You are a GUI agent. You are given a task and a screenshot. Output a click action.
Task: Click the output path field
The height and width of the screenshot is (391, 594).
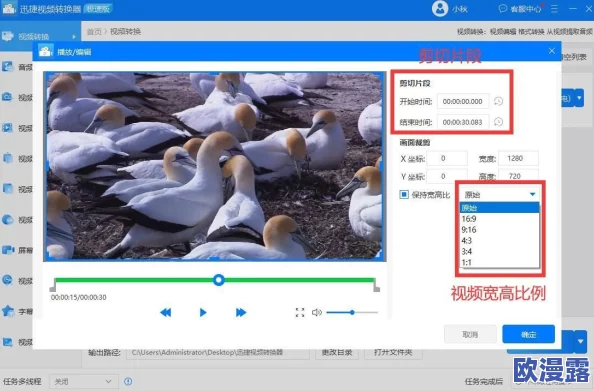[x=218, y=353]
